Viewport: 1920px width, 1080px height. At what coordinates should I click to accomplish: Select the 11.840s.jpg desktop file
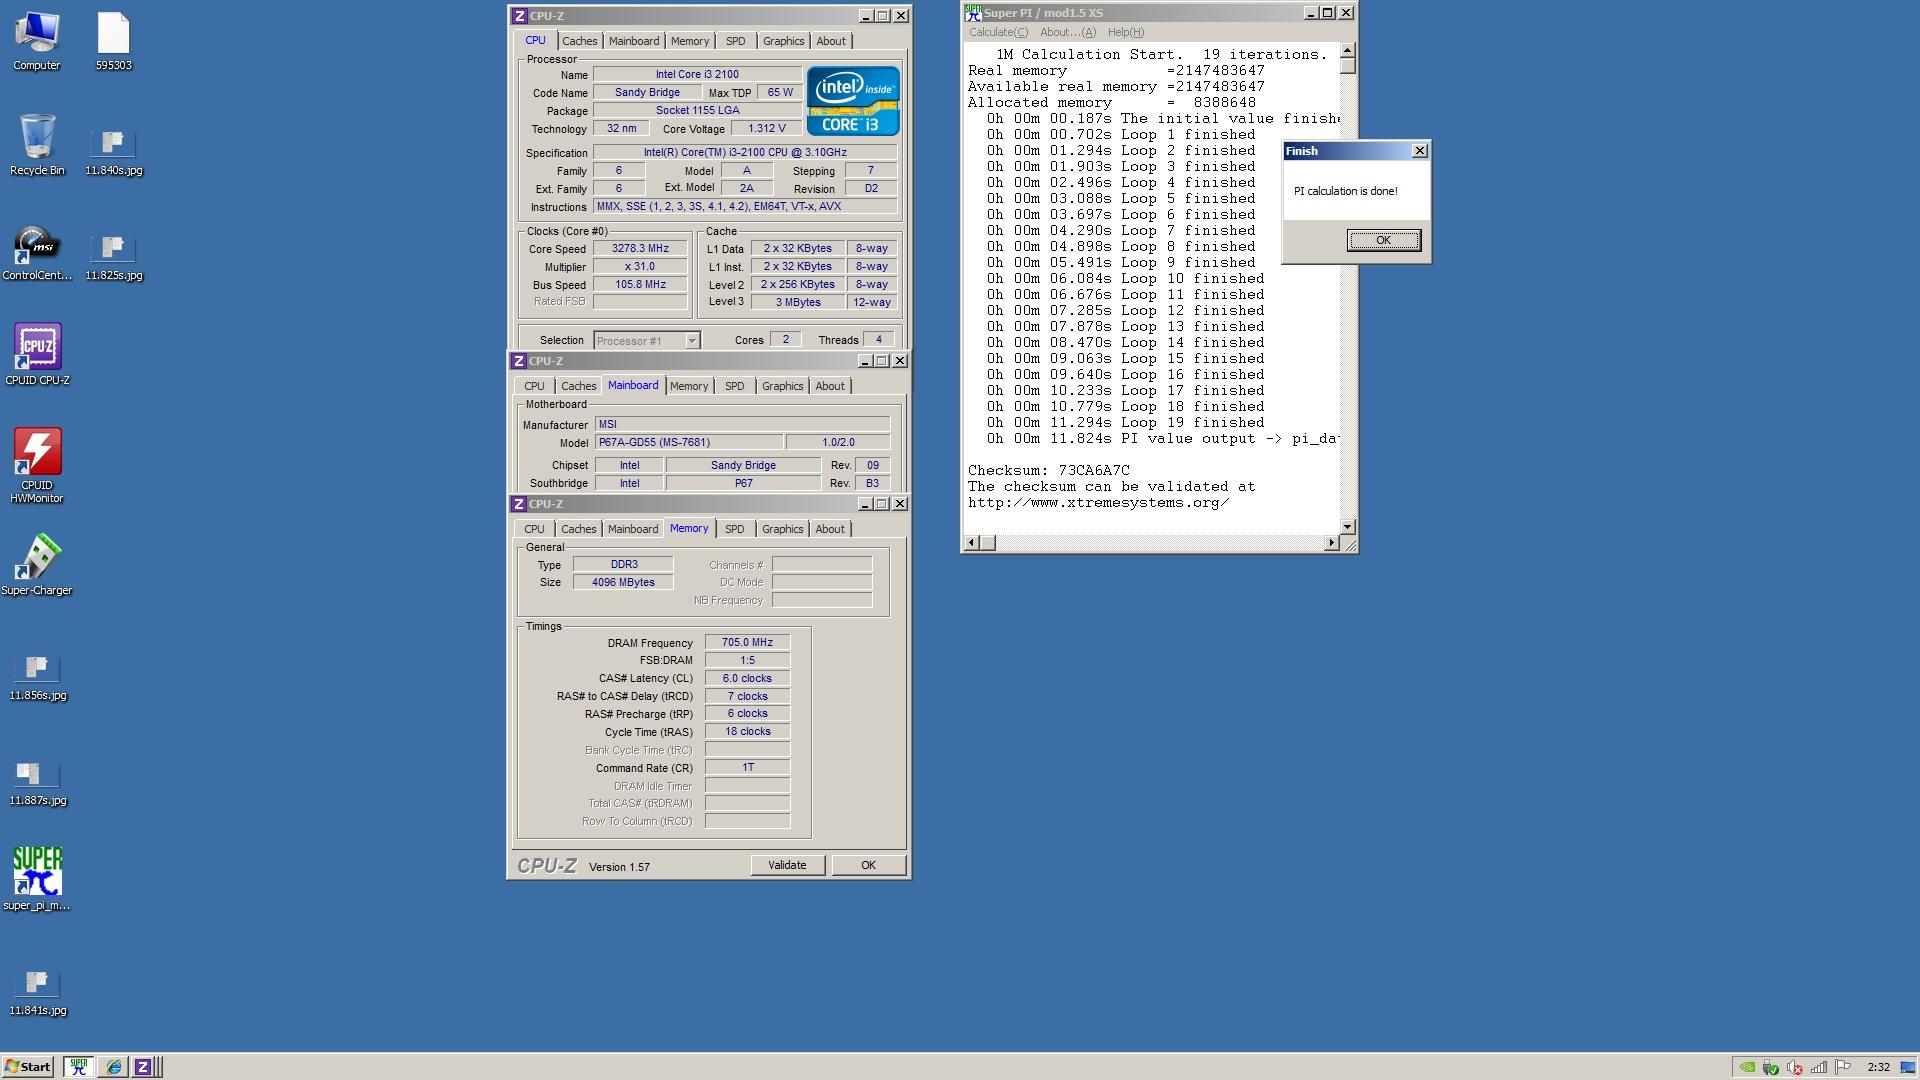click(113, 153)
